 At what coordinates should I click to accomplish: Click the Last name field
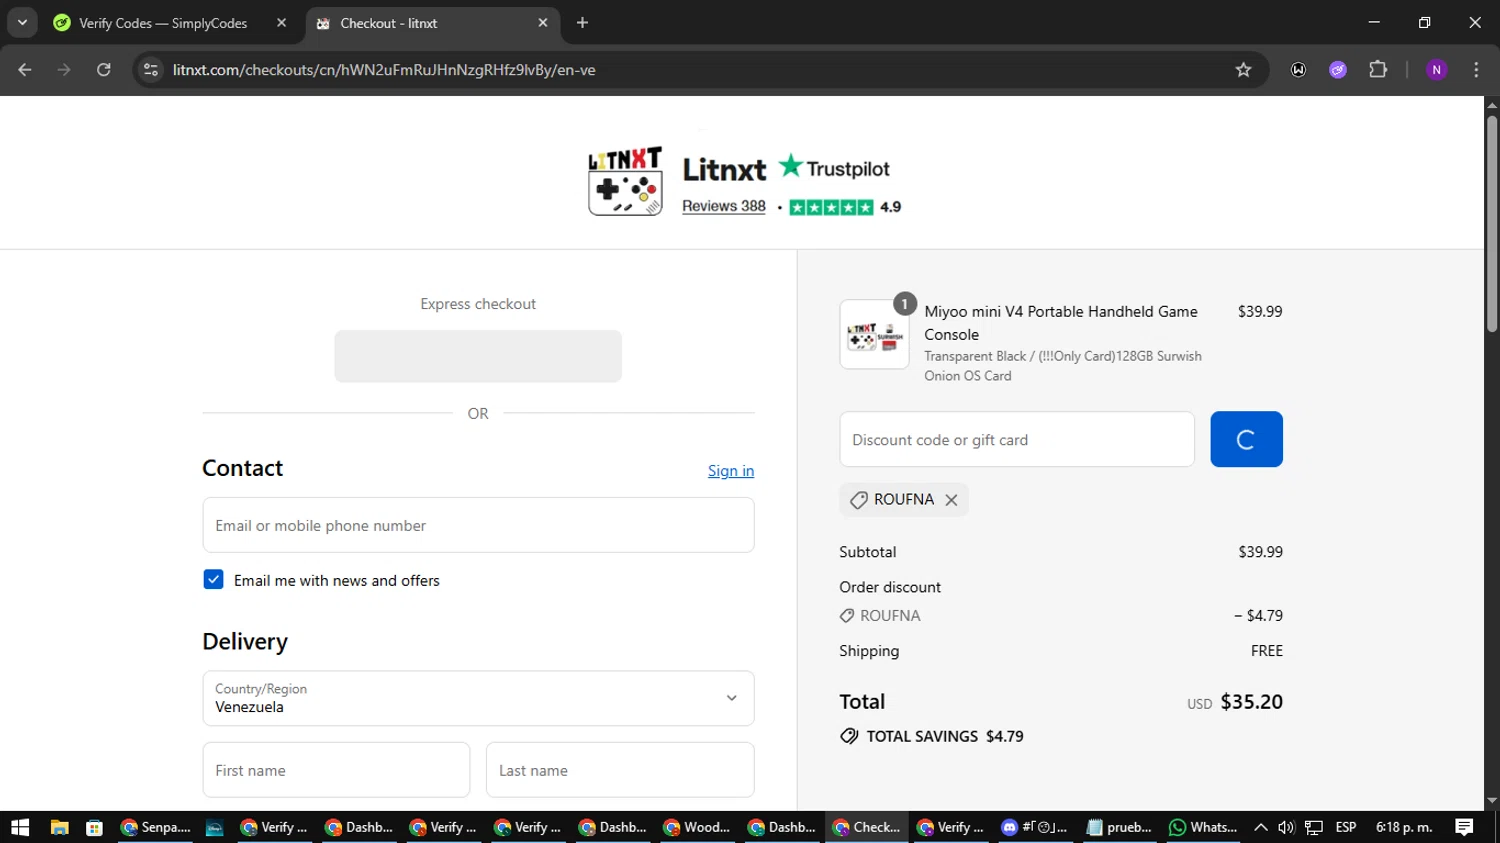point(620,770)
